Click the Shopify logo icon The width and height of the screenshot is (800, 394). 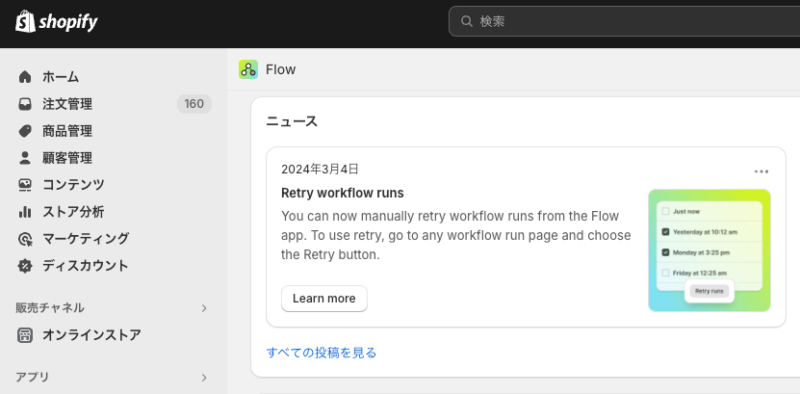[x=26, y=21]
